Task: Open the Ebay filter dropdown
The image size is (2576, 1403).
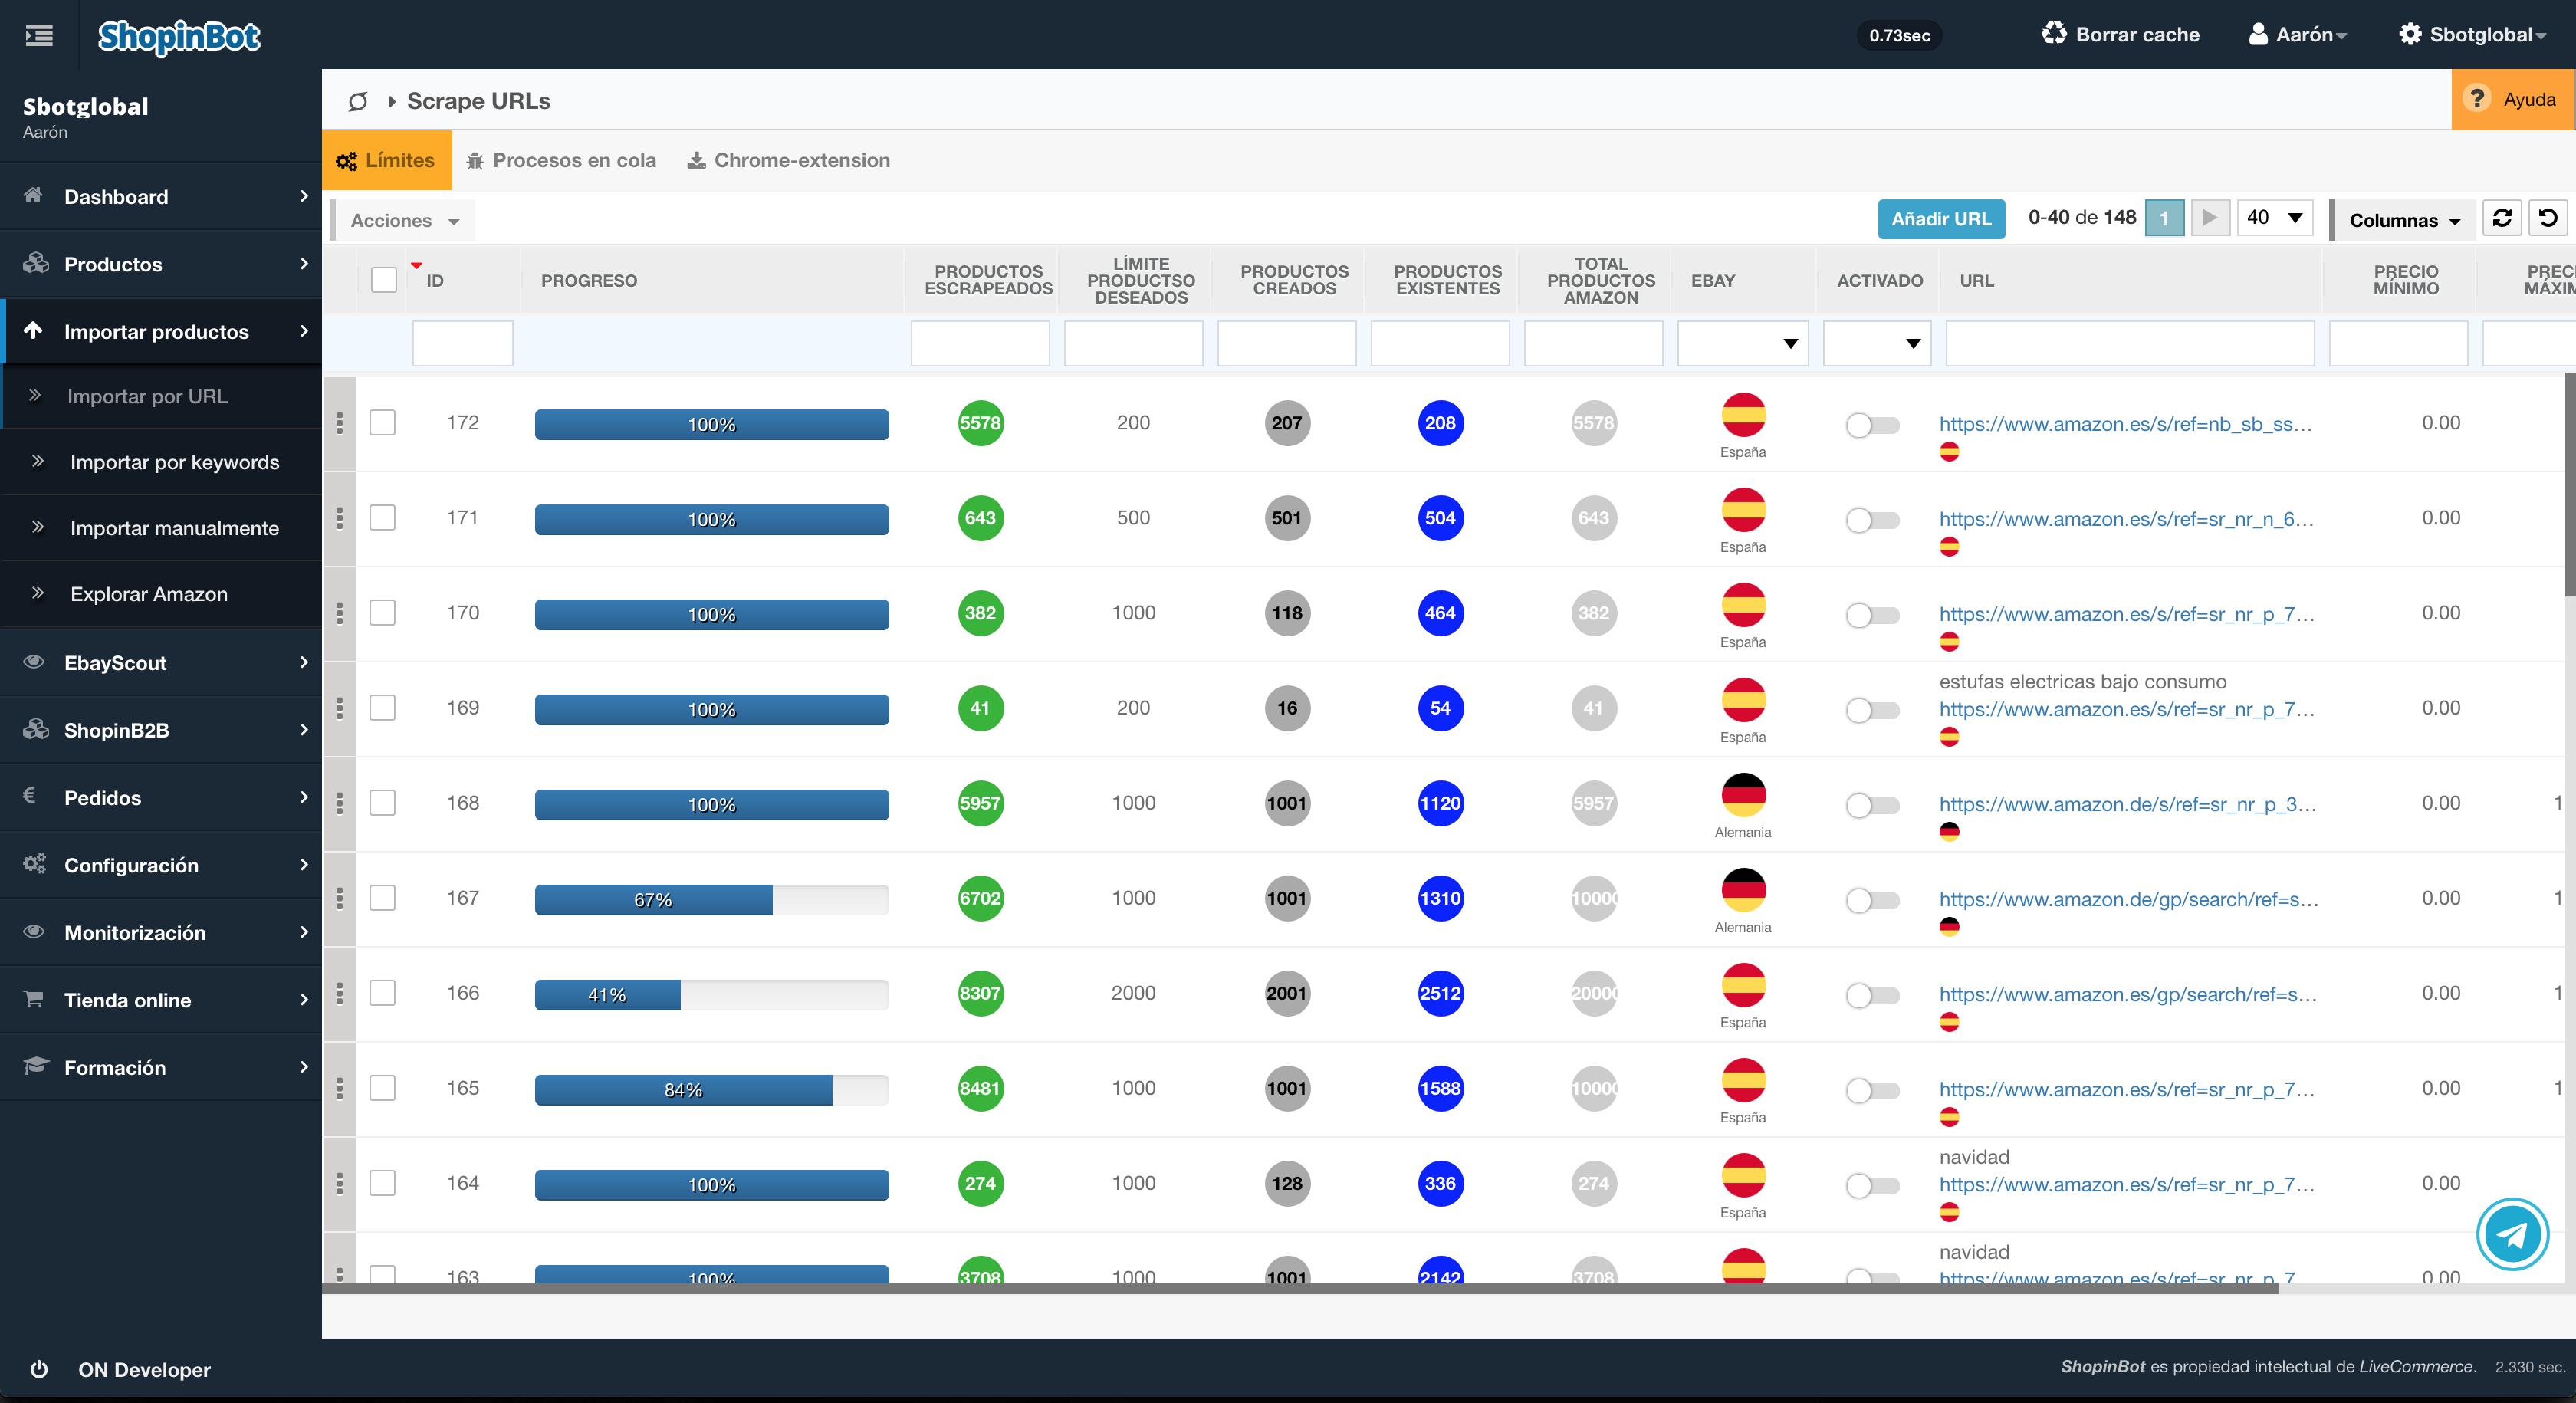Action: coord(1743,343)
